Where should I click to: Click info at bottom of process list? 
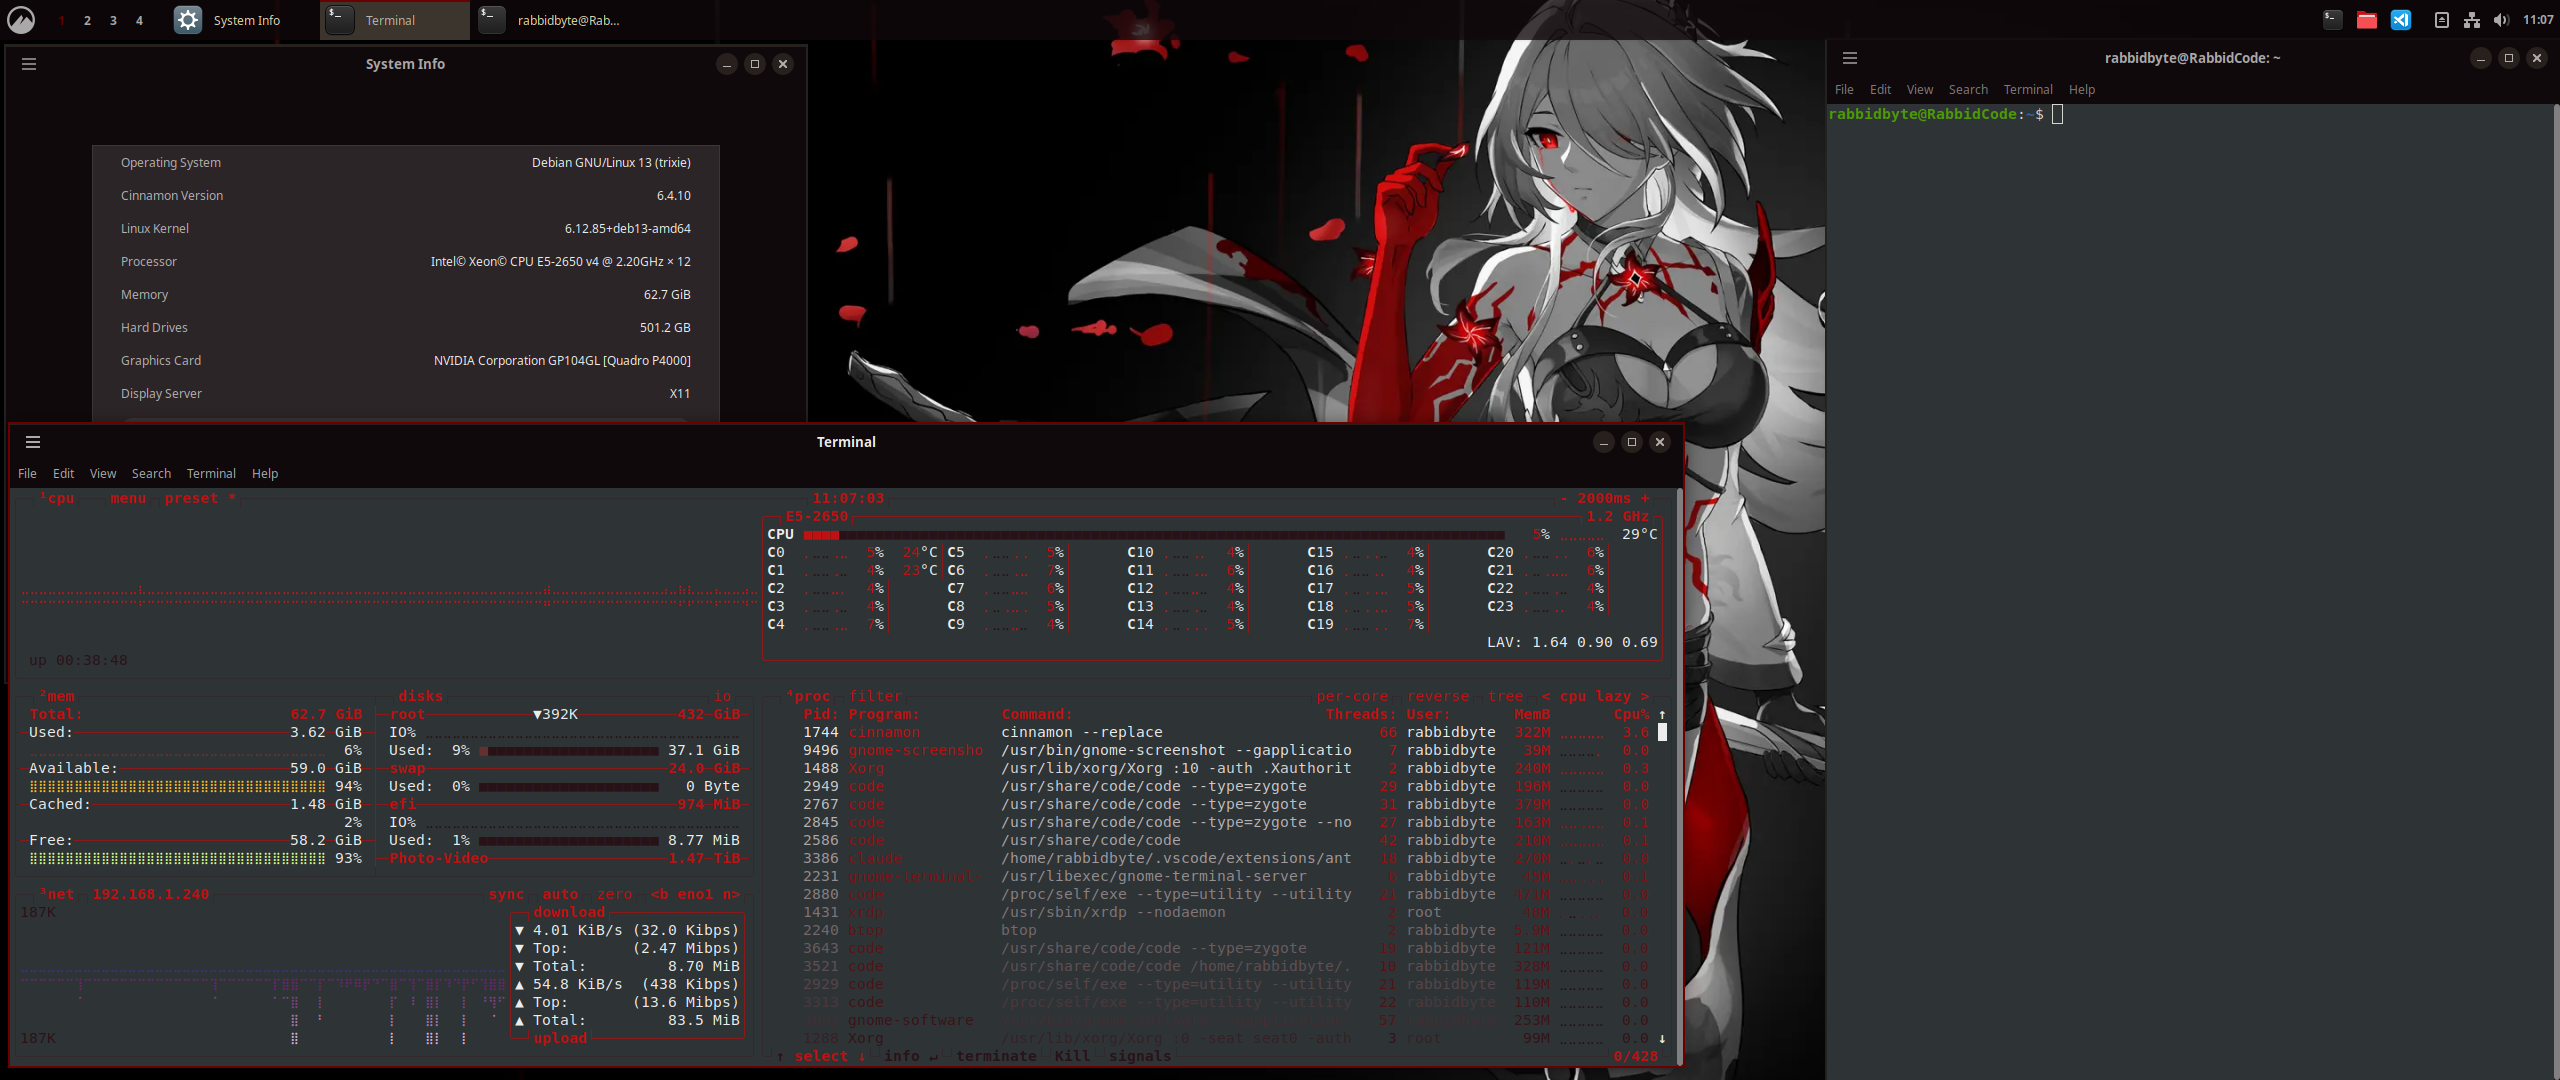(x=911, y=1056)
